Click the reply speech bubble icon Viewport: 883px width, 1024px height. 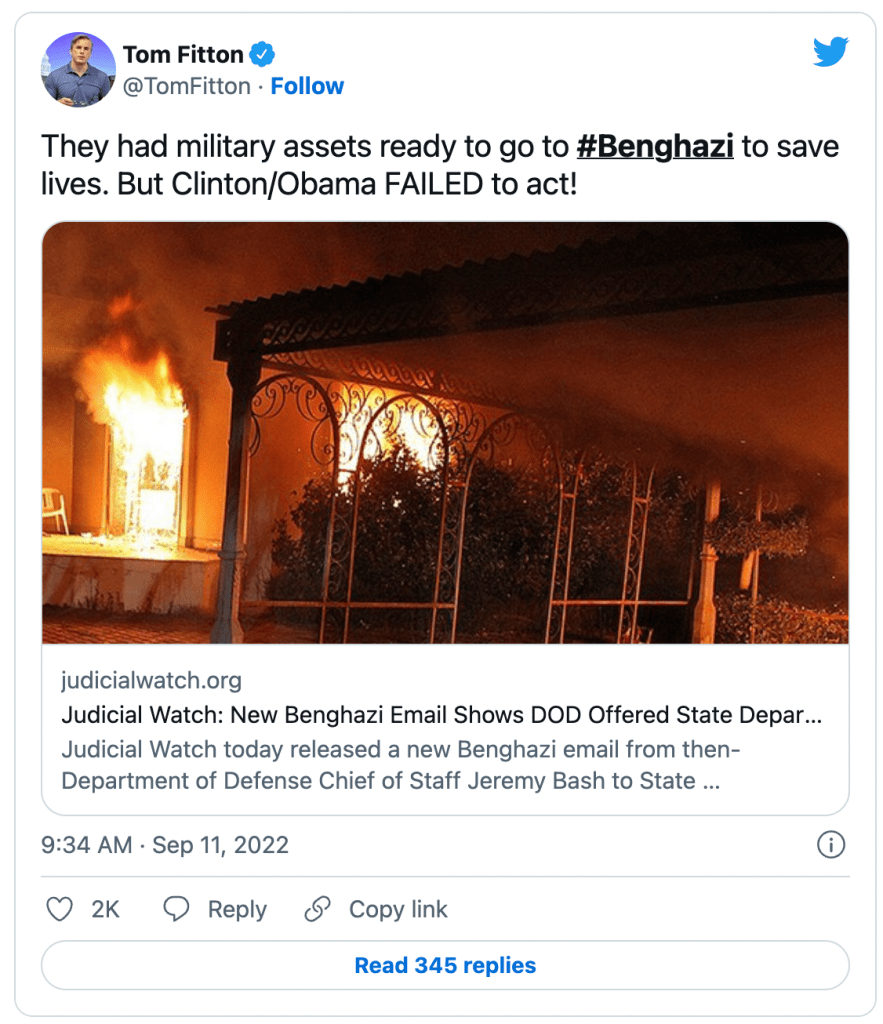[177, 909]
